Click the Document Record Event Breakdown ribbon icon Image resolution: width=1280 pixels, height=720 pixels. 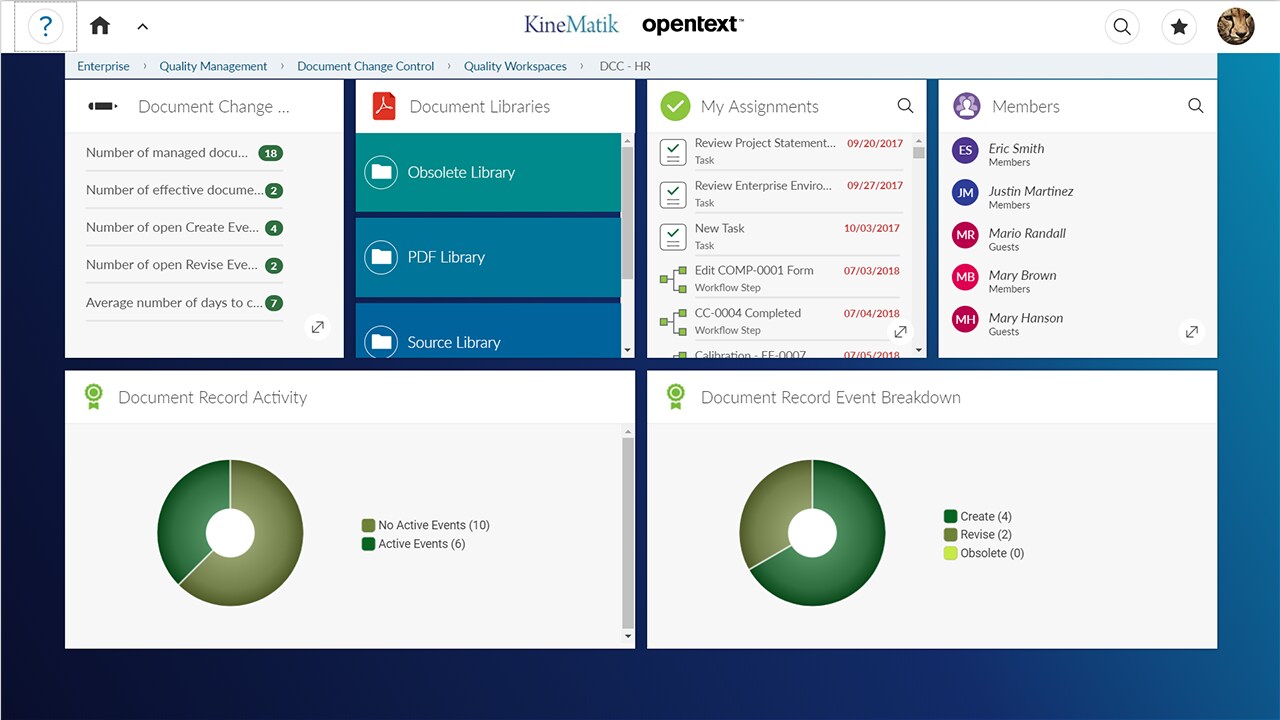click(x=676, y=397)
